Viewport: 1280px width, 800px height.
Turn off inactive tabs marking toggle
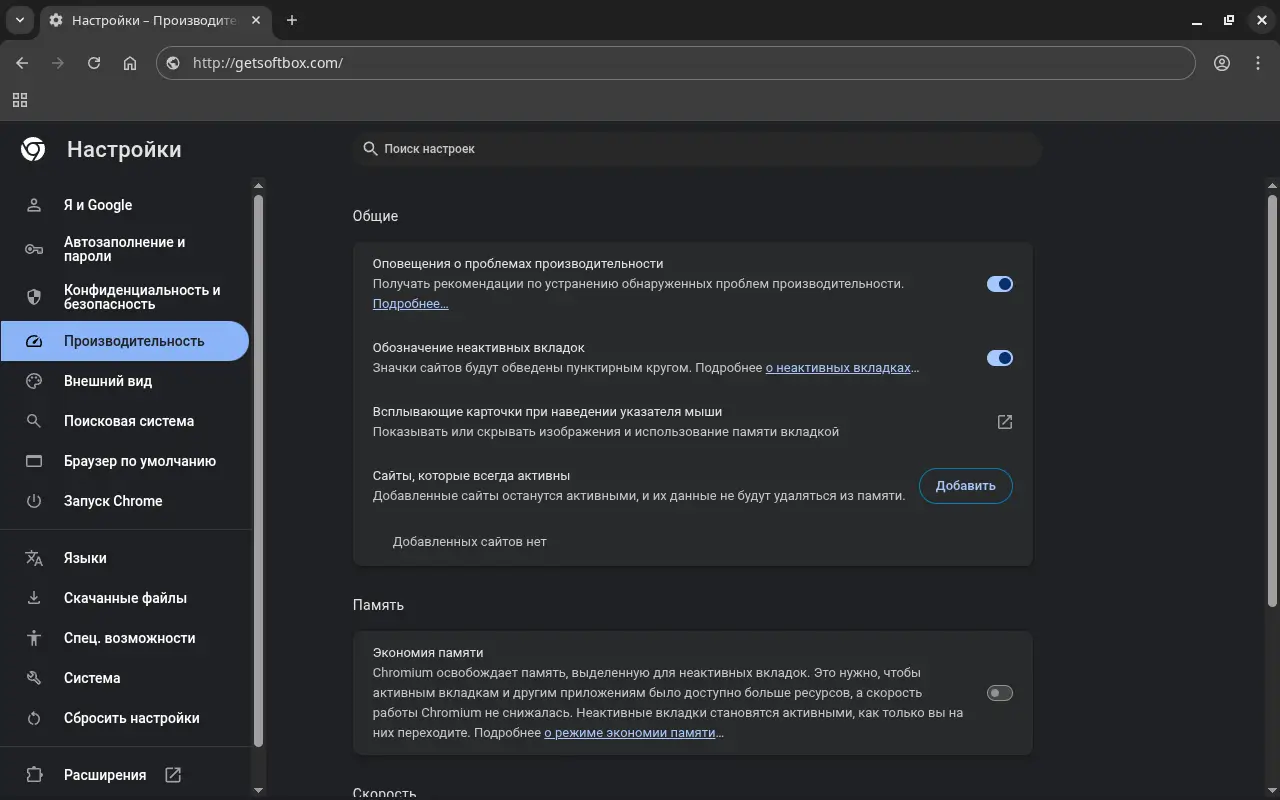[x=999, y=358]
